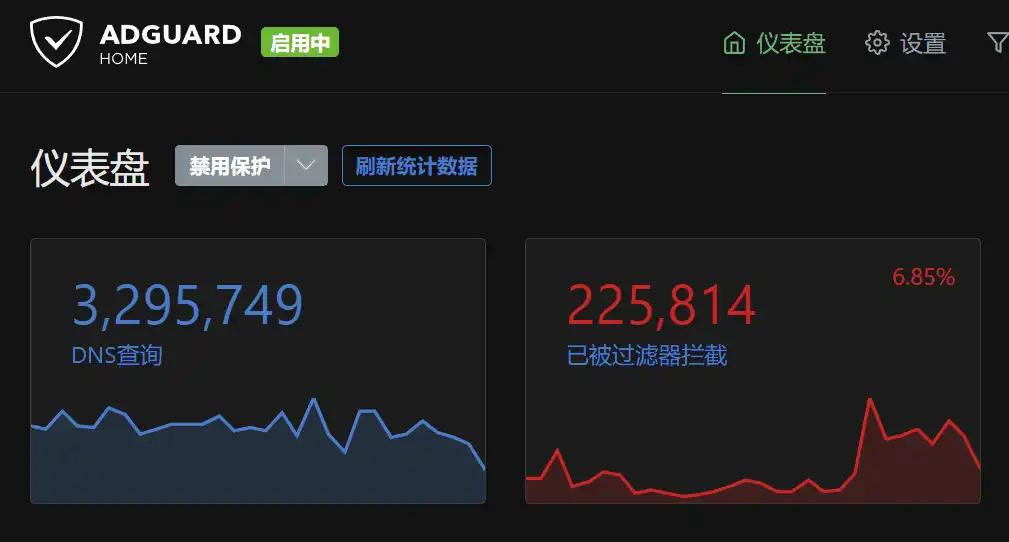Click the funnel filter icon in navigation
1009x542 pixels.
point(997,43)
